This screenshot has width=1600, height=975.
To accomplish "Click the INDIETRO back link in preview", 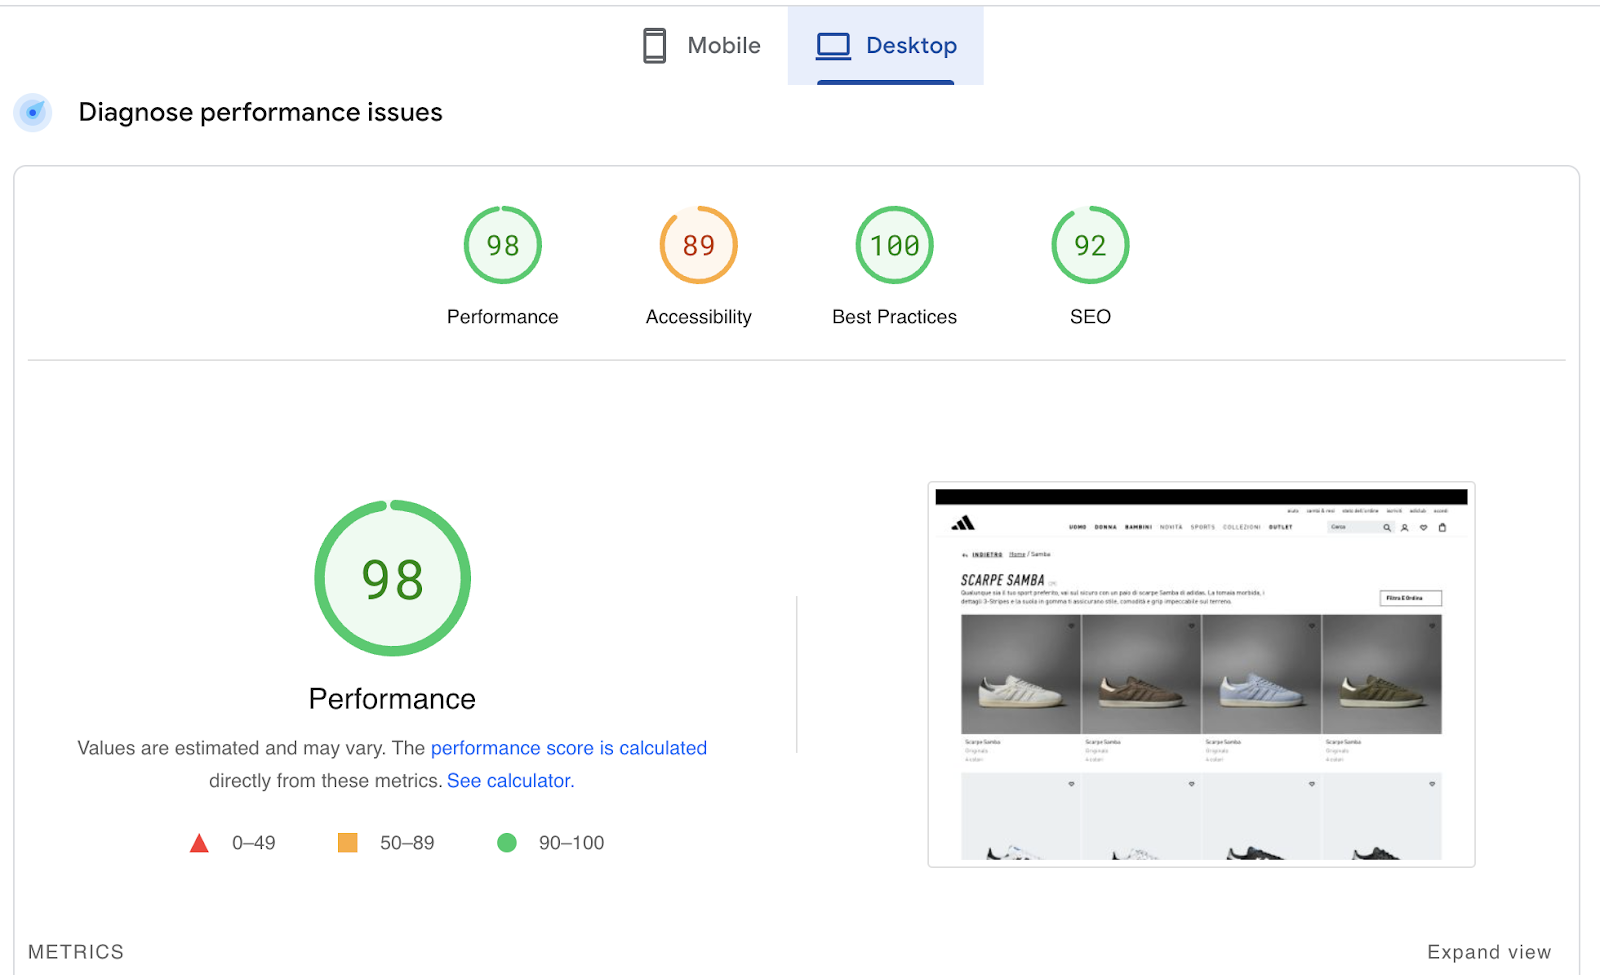I will 987,554.
